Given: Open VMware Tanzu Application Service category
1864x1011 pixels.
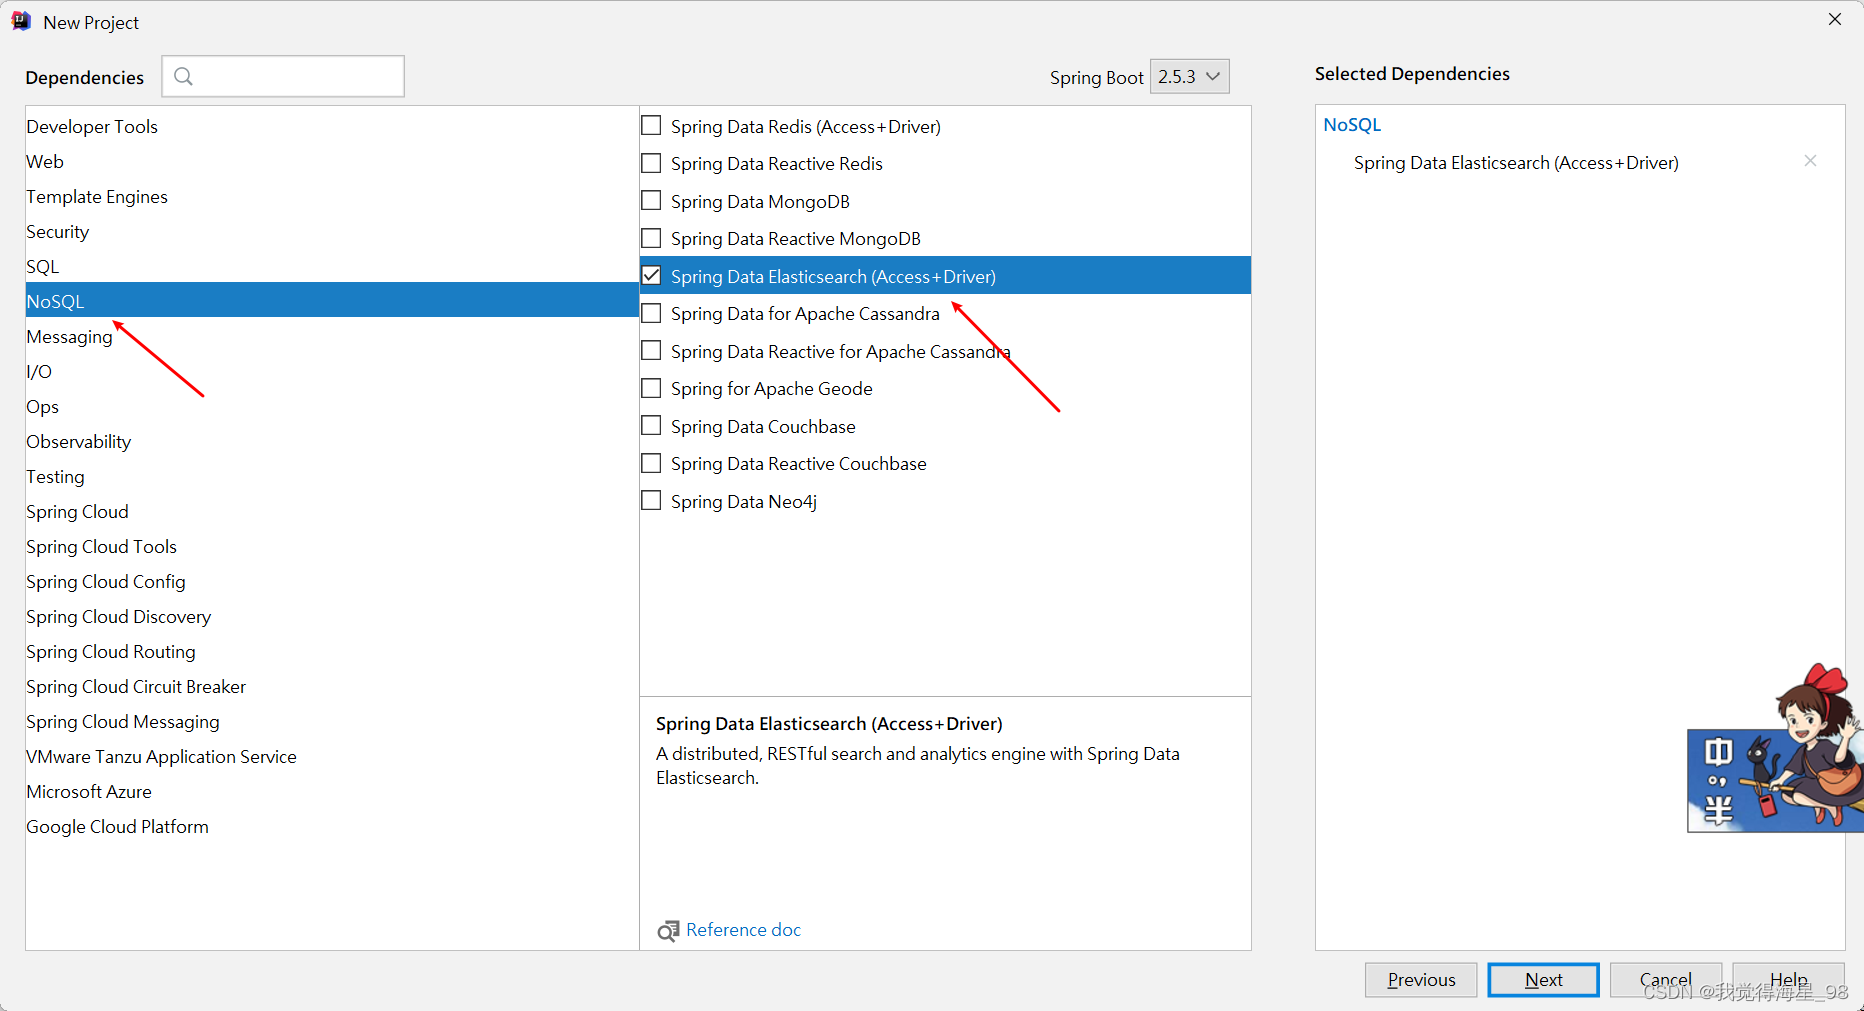Looking at the screenshot, I should click(332, 756).
